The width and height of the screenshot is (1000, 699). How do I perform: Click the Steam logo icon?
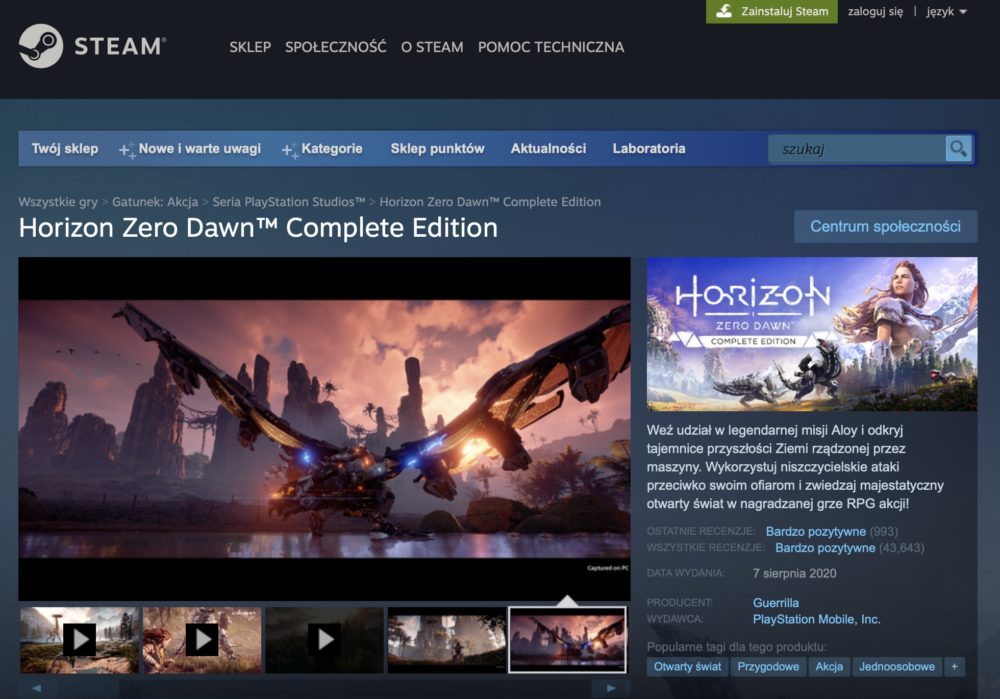coord(41,46)
